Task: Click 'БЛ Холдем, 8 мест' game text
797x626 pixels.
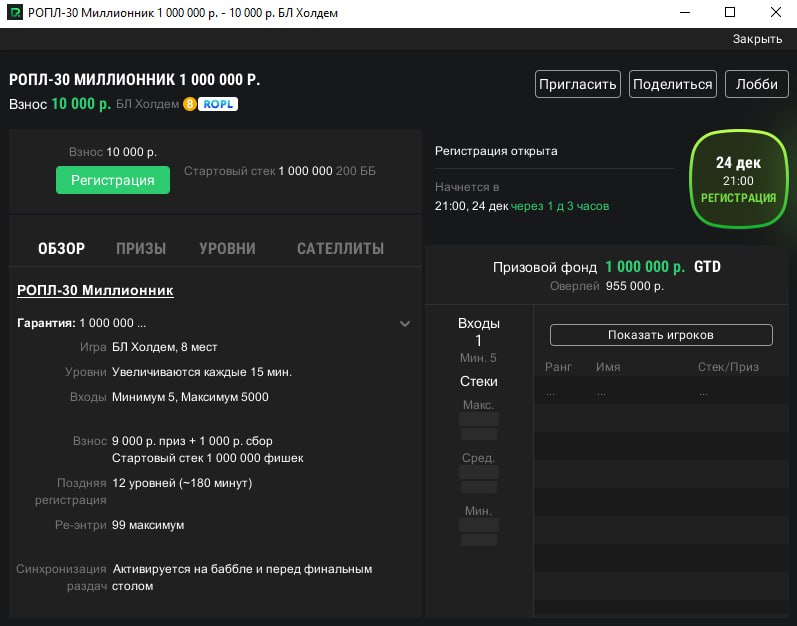Action: 165,347
